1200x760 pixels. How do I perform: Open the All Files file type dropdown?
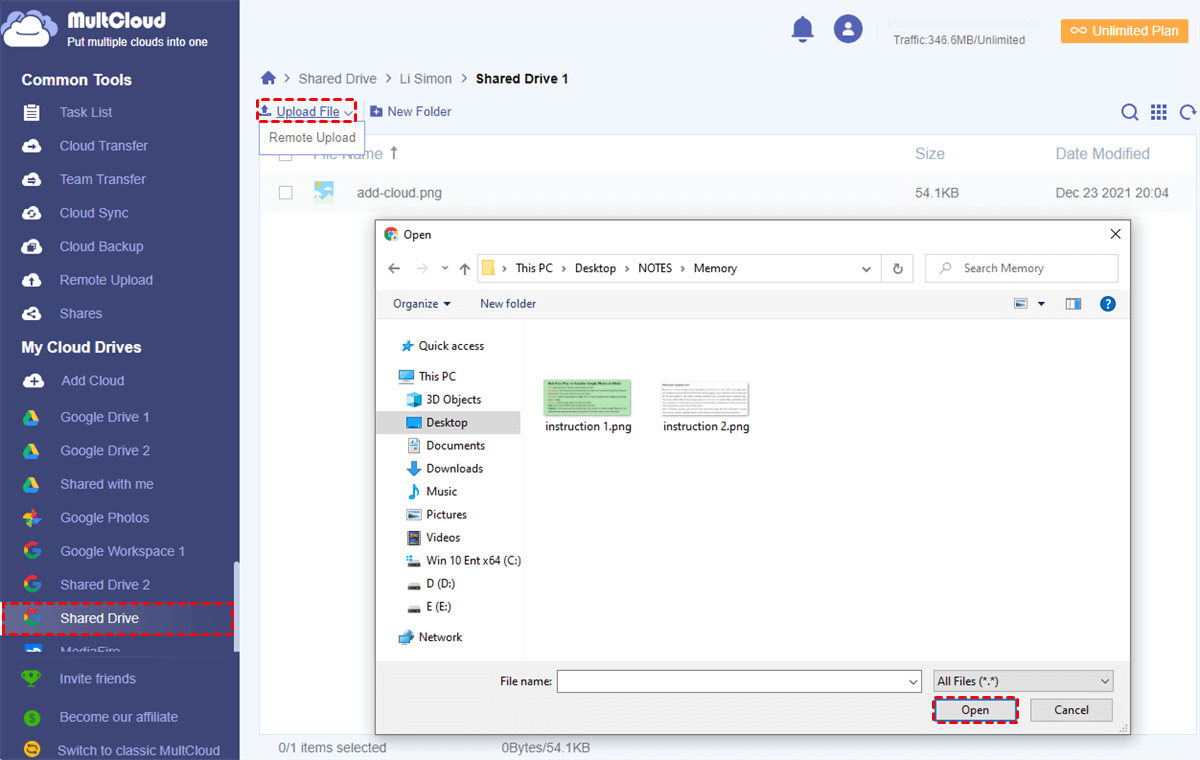point(1022,680)
